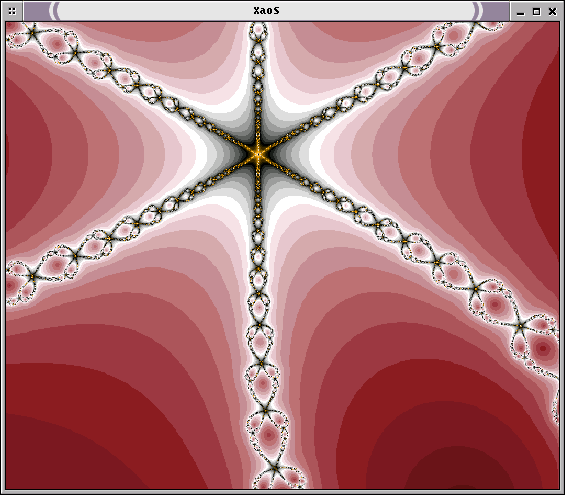Click the pink bulb on the upper-left arm near the corner

pos(57,44)
